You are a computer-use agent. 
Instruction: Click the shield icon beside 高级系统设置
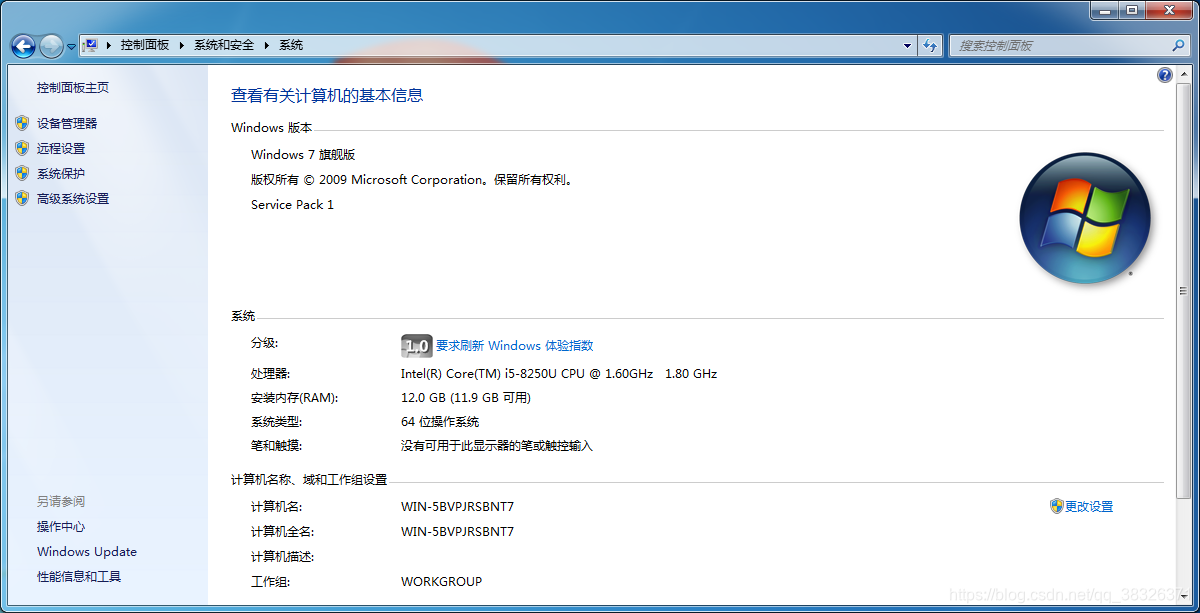(22, 198)
